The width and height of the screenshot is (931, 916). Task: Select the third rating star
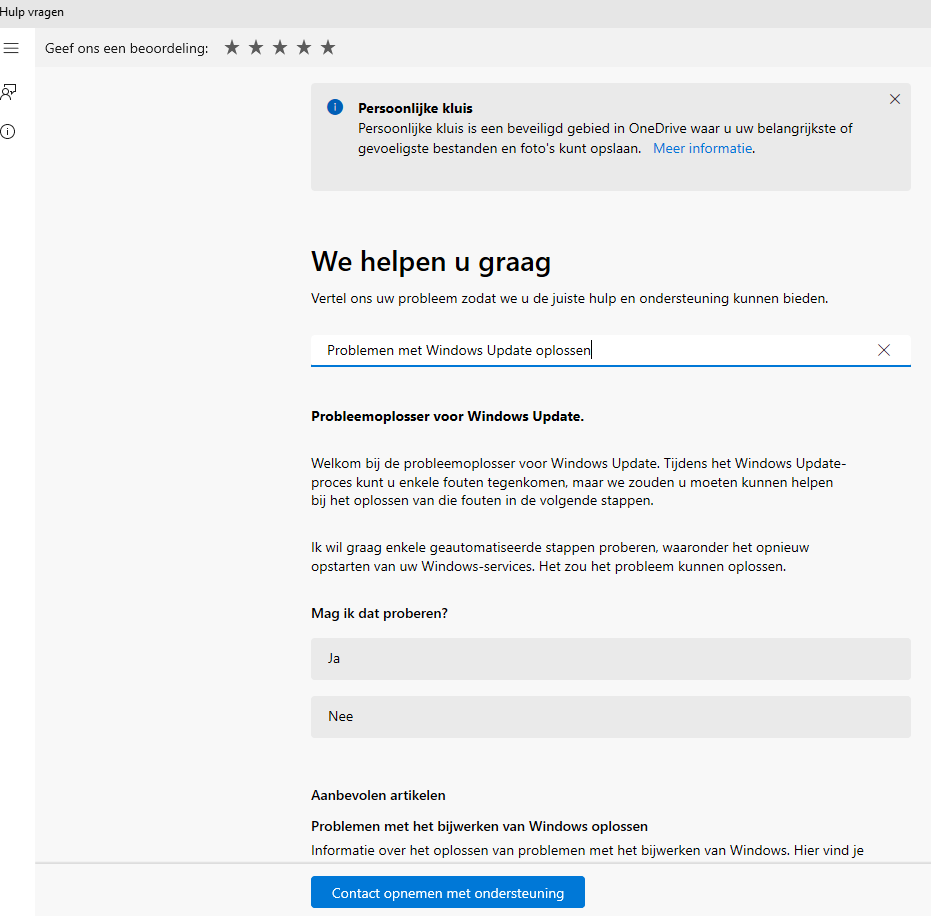pos(280,48)
